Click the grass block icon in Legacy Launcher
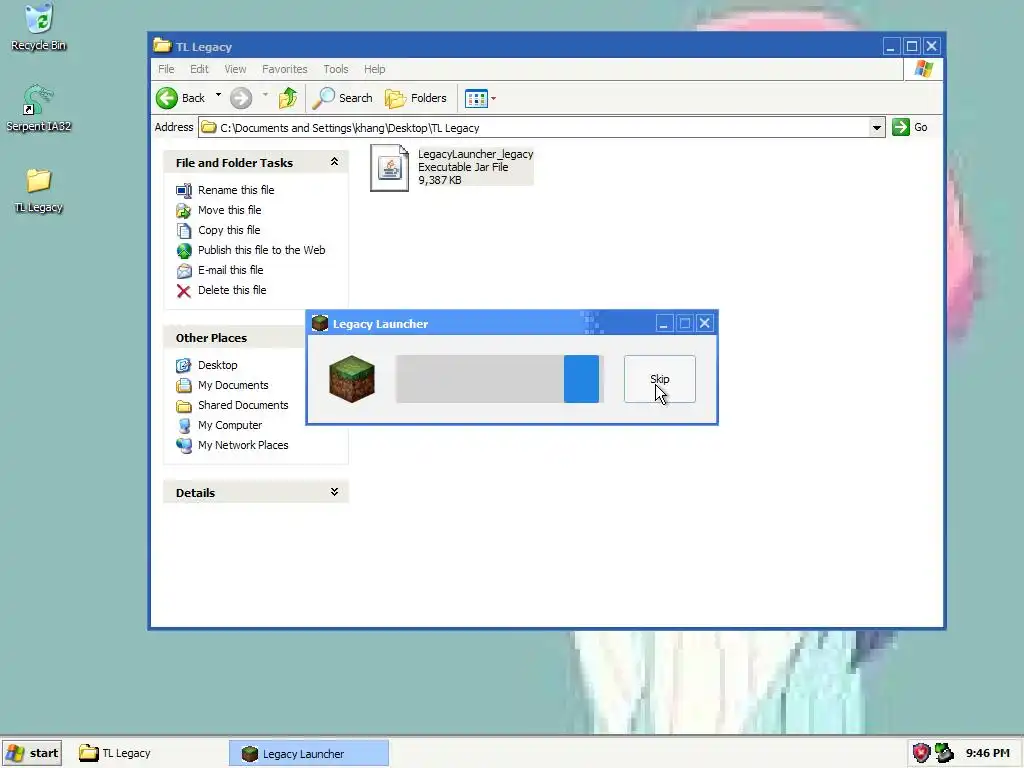 click(x=352, y=379)
